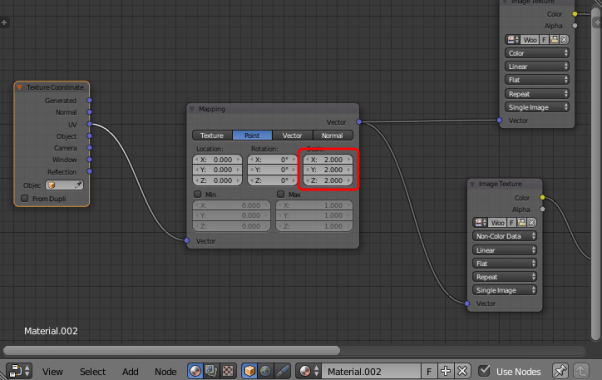Viewport: 602px width, 380px height.
Task: Click Scale X field showing 2.000
Action: [x=328, y=159]
